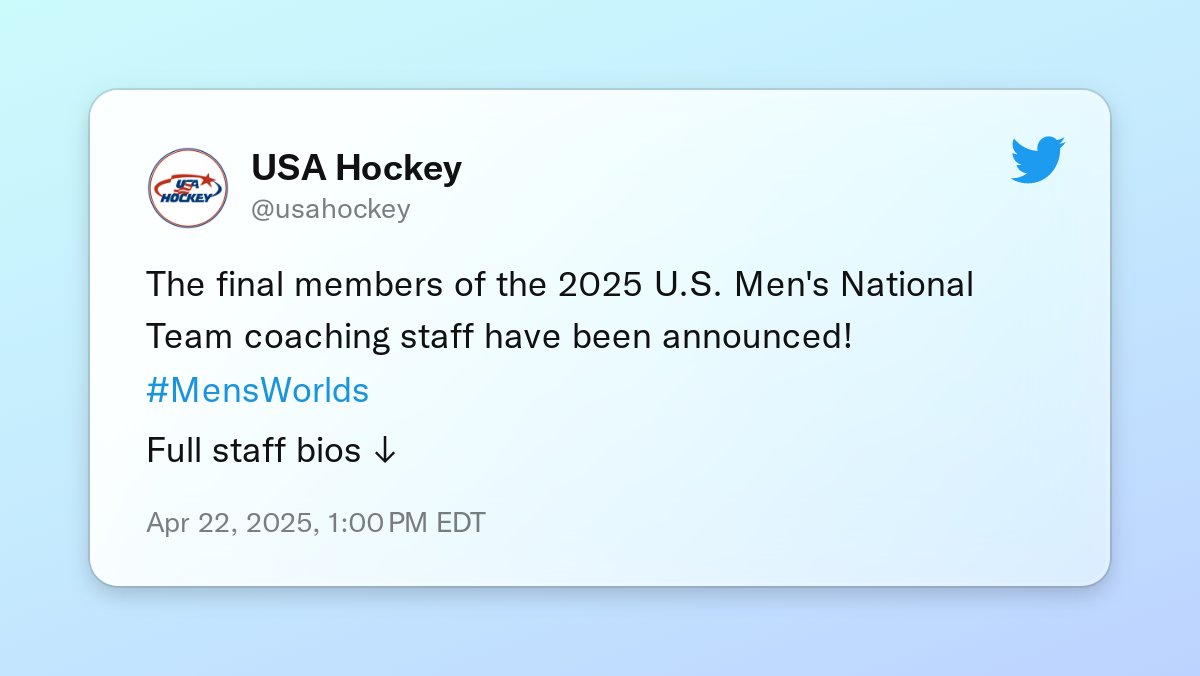The width and height of the screenshot is (1200, 676).
Task: Open the USA Hockey display name
Action: point(356,169)
